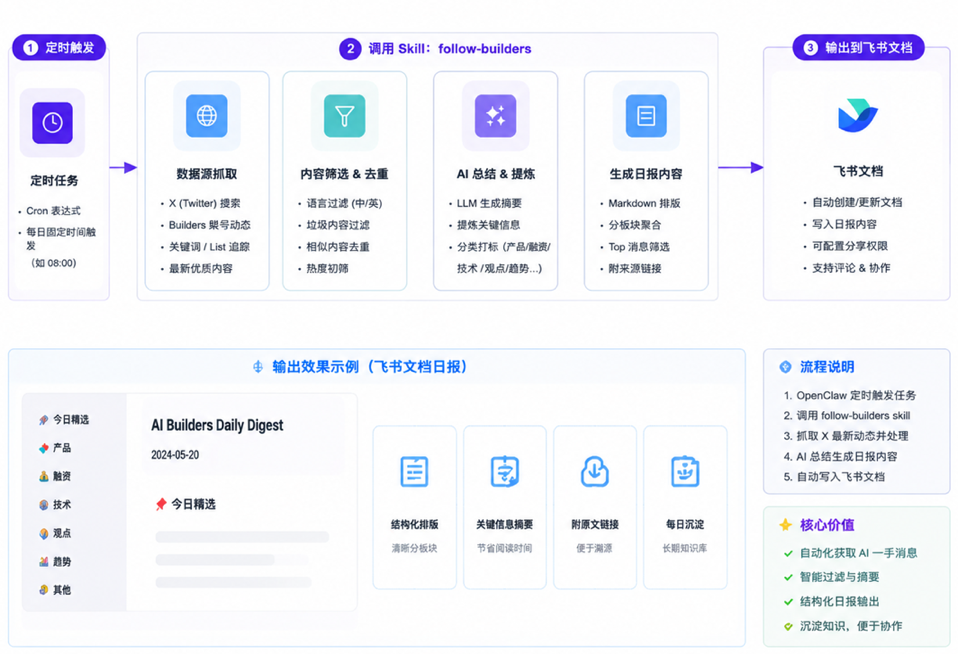This screenshot has height=654, width=958.
Task: Click the 附原文链接 download icon
Action: click(x=594, y=471)
